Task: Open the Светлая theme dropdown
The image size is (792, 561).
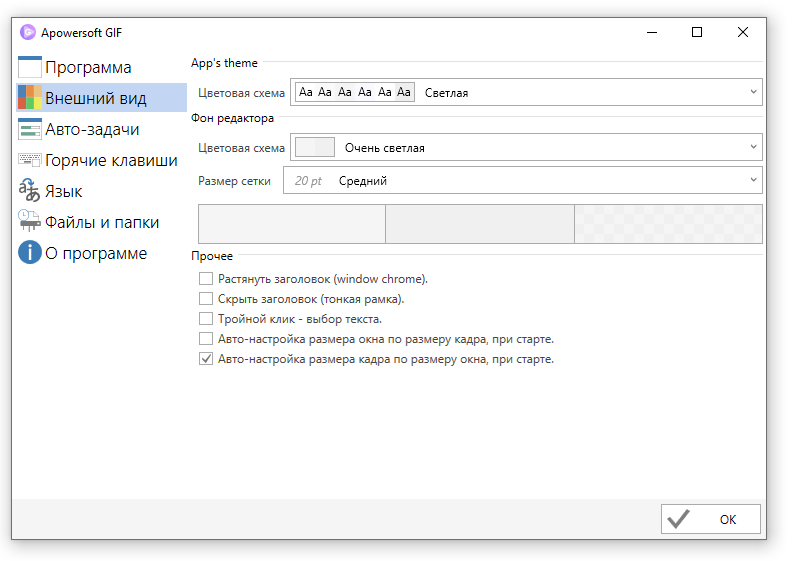Action: pyautogui.click(x=526, y=92)
